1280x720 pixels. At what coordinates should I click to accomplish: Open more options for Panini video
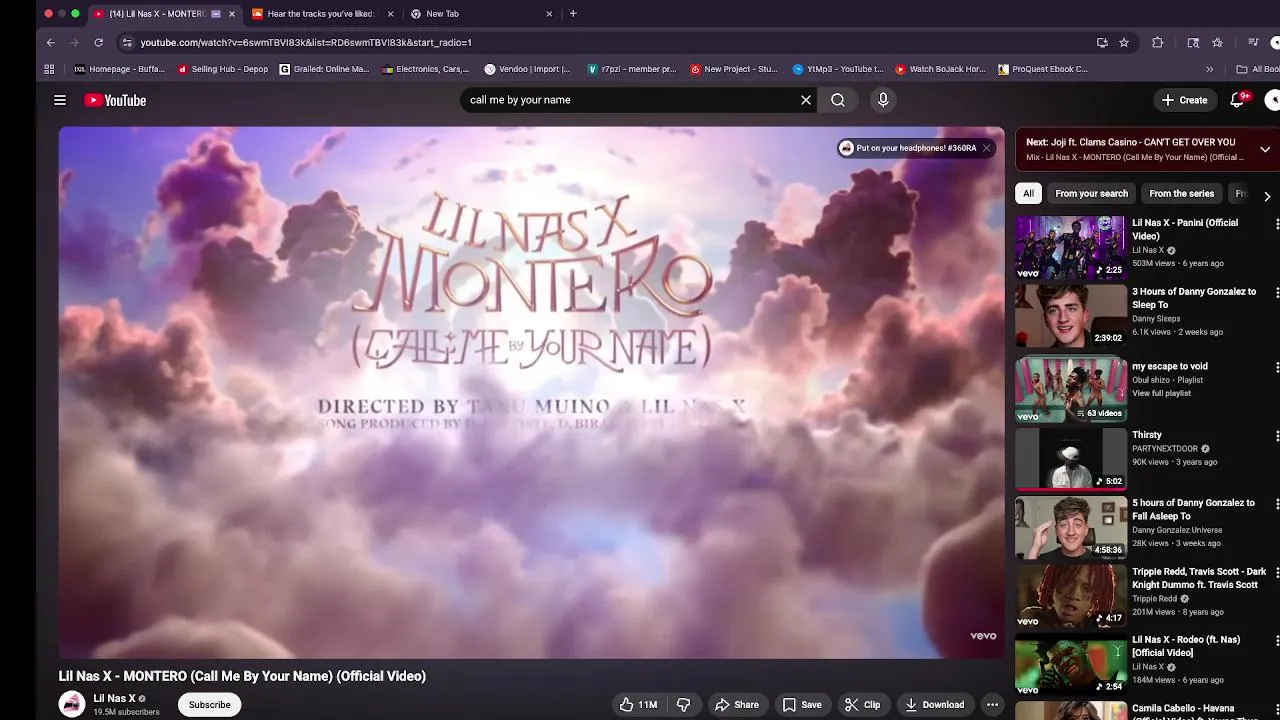click(1276, 224)
